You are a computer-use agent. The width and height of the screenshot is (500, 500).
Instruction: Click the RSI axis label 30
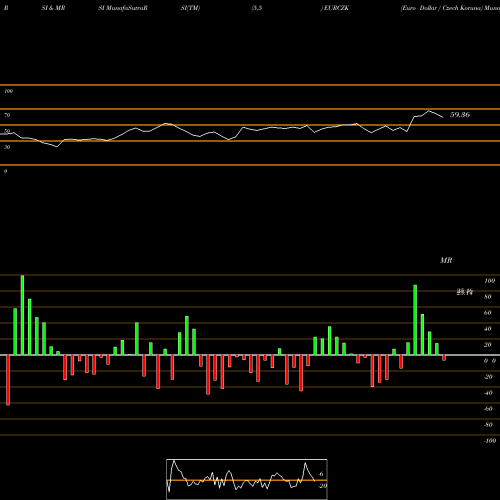(x=7, y=147)
